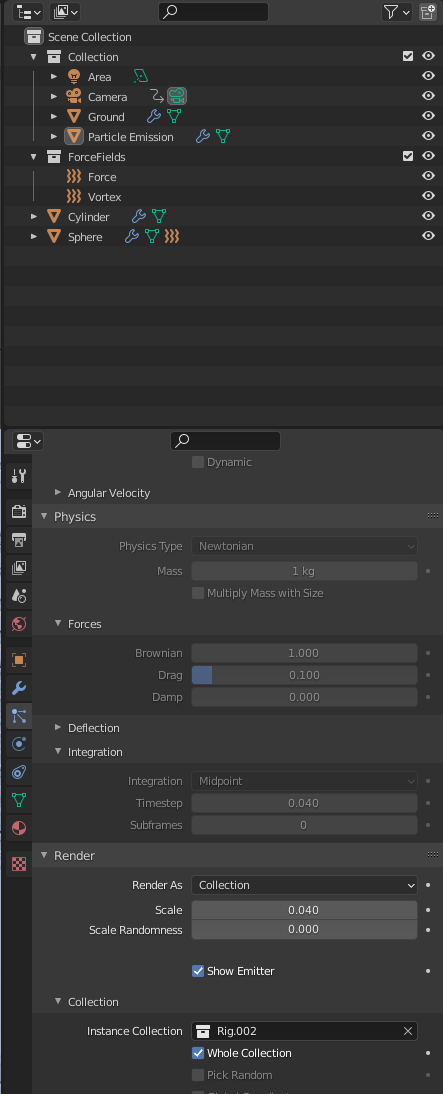Hide the Ground object in viewport
The height and width of the screenshot is (1094, 443).
428,117
